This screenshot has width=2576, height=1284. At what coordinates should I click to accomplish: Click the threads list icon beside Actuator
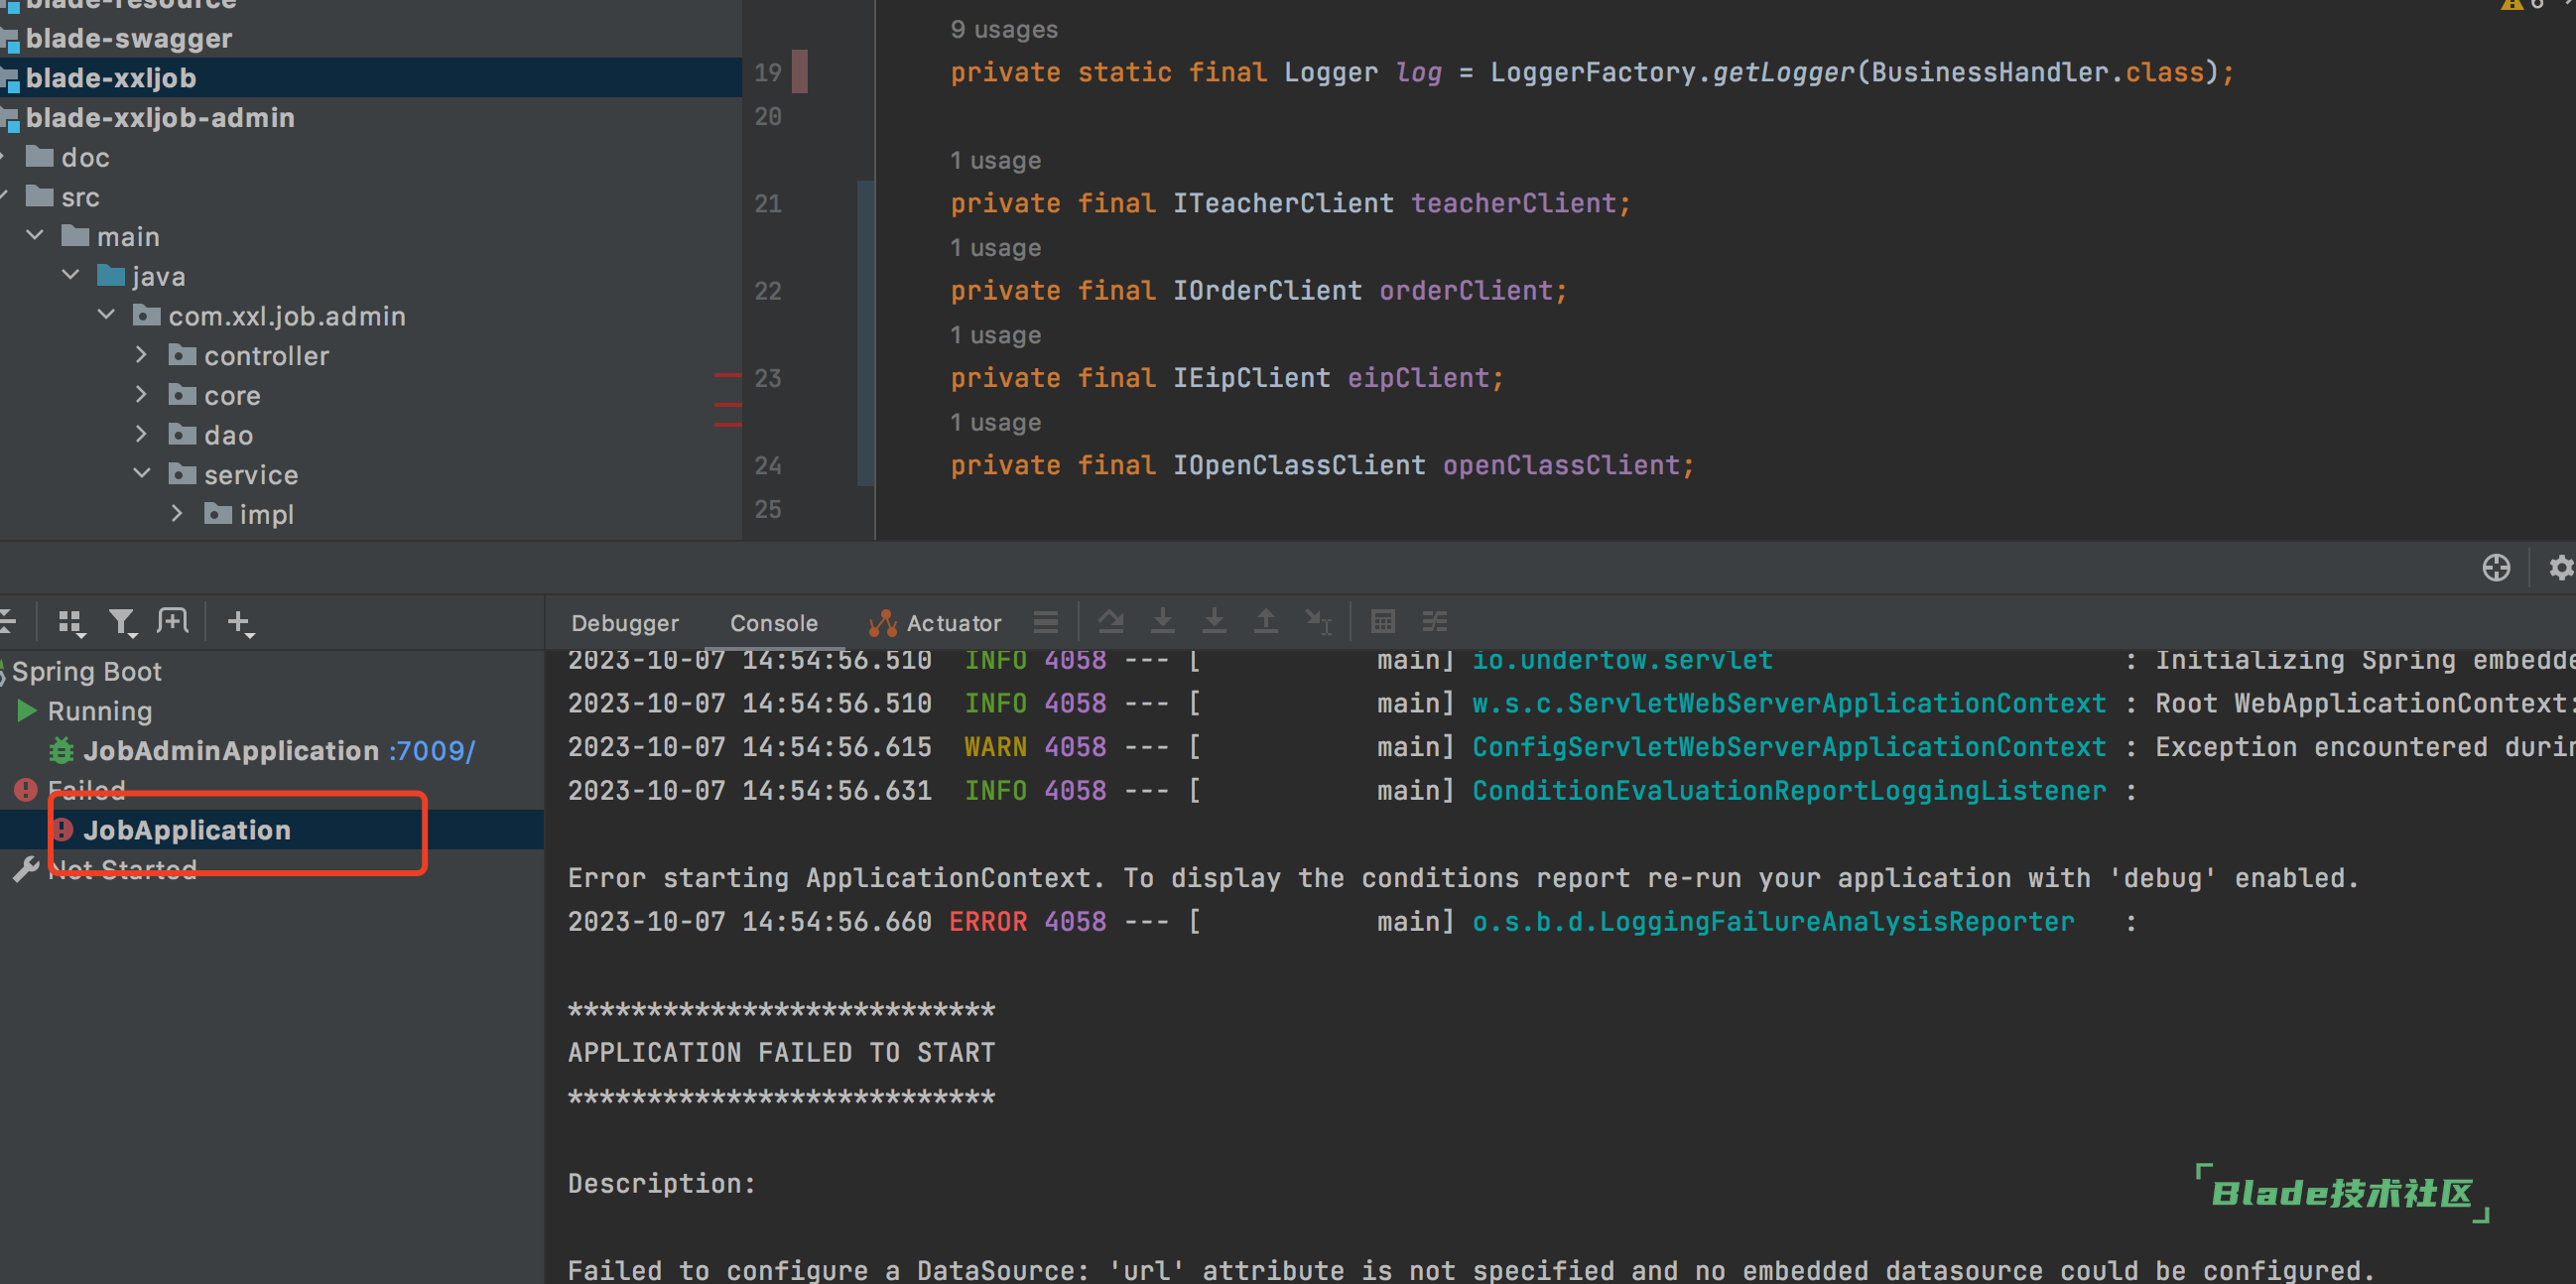click(1046, 622)
